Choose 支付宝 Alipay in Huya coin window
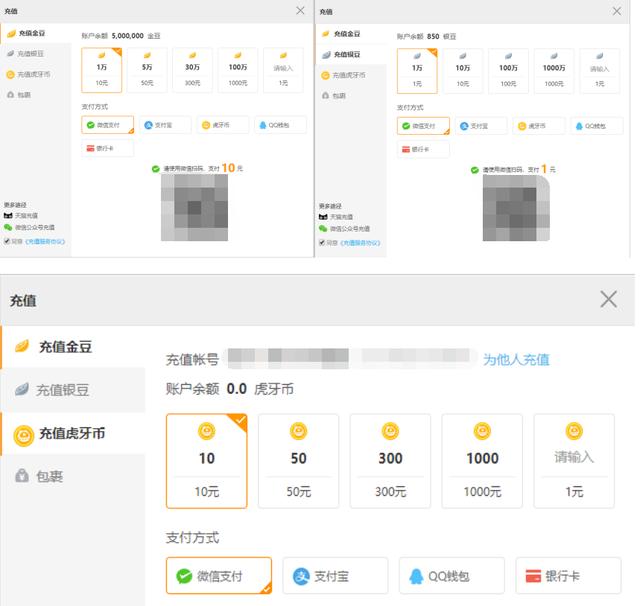Viewport: 640px width, 606px height. click(335, 576)
